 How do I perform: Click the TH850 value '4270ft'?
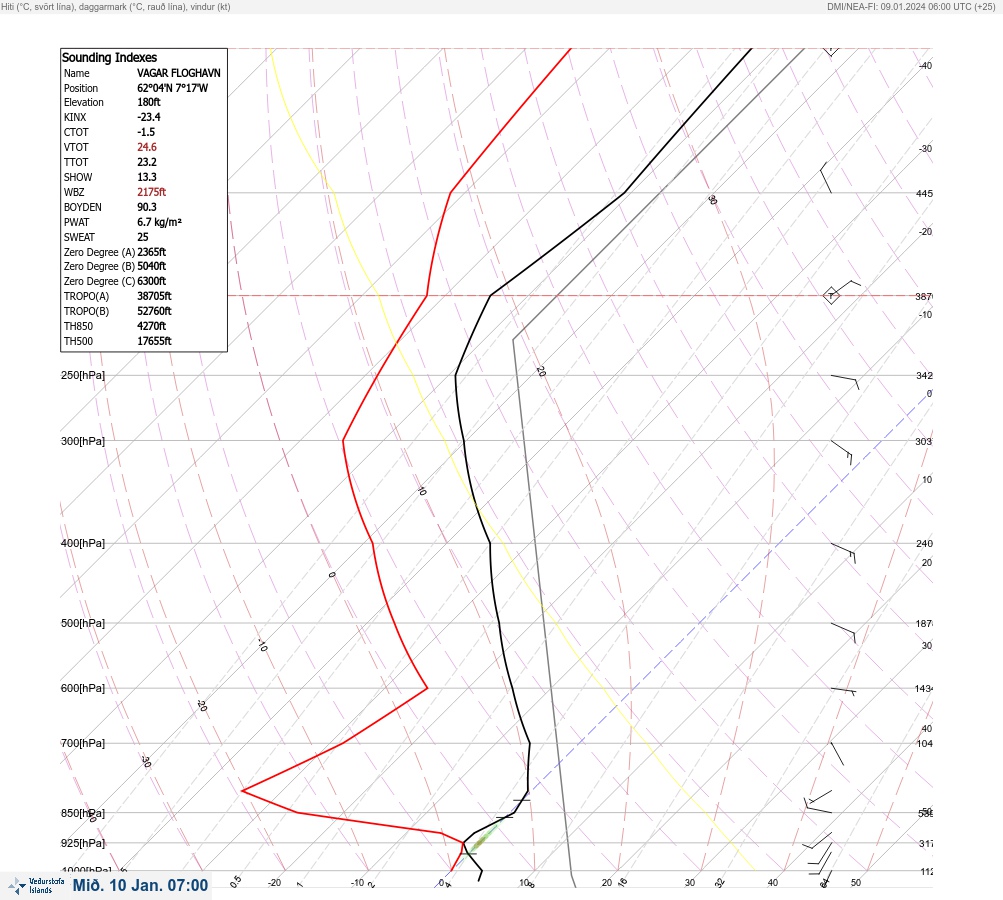tap(151, 326)
